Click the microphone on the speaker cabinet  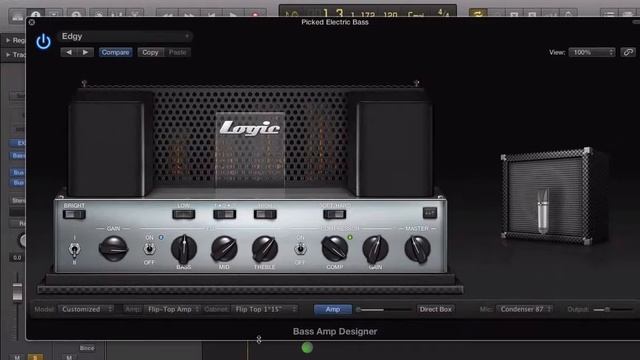tap(542, 211)
